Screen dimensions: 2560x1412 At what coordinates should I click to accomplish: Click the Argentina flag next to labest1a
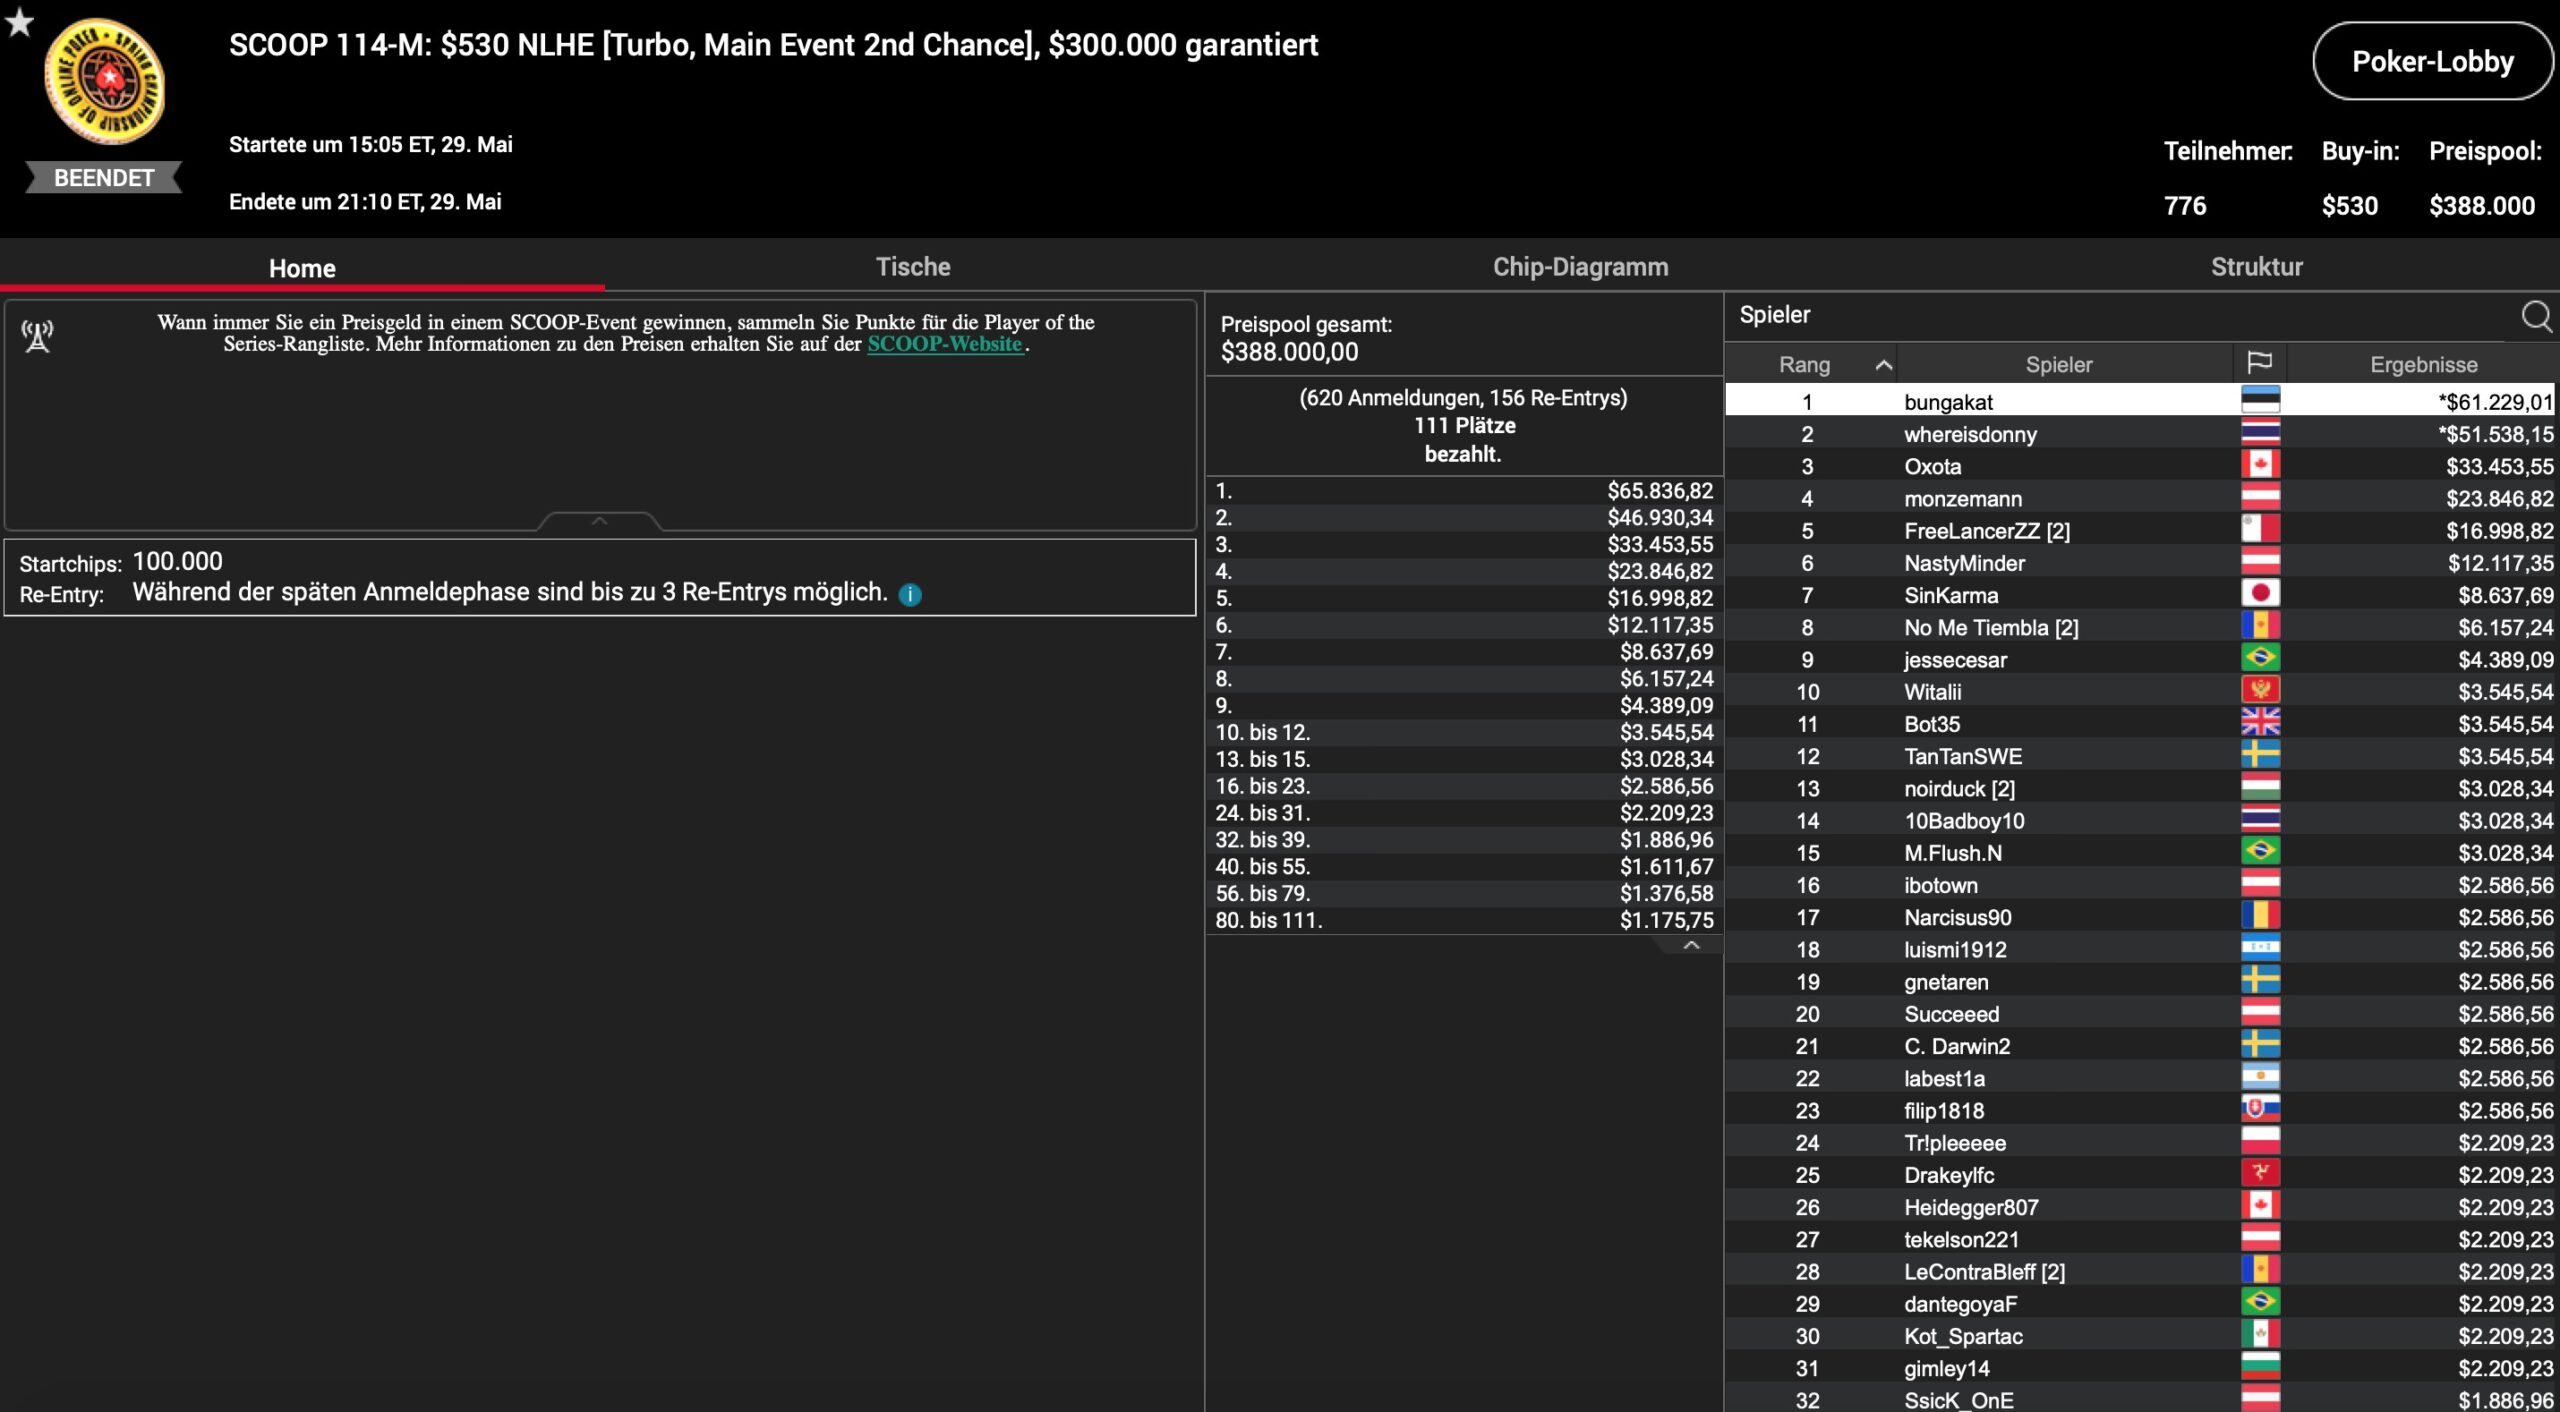2260,1077
